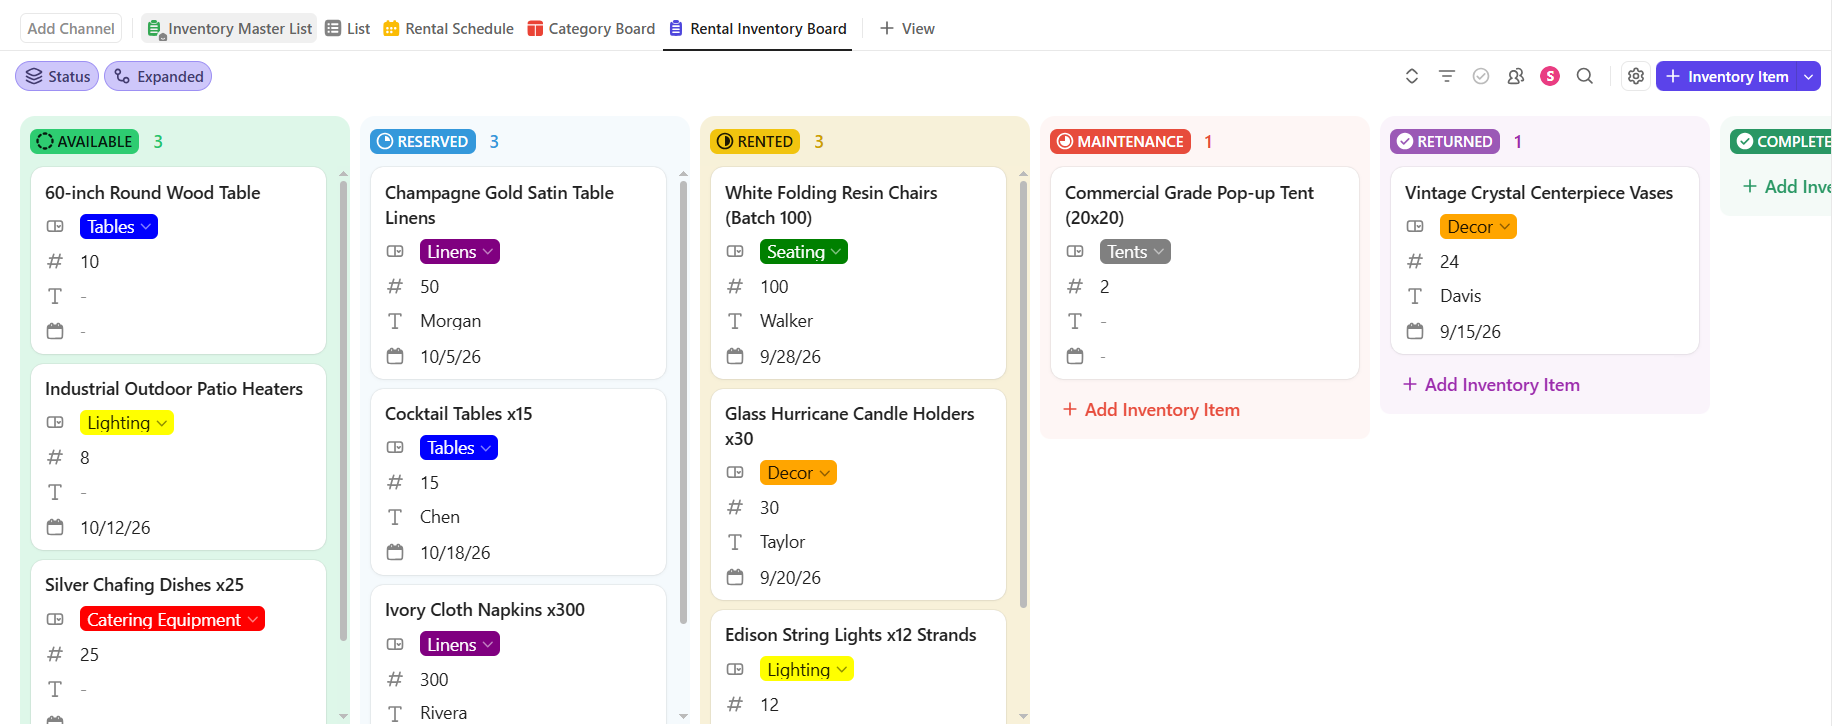The width and height of the screenshot is (1832, 726).
Task: Open Seating category dropdown
Action: point(804,252)
